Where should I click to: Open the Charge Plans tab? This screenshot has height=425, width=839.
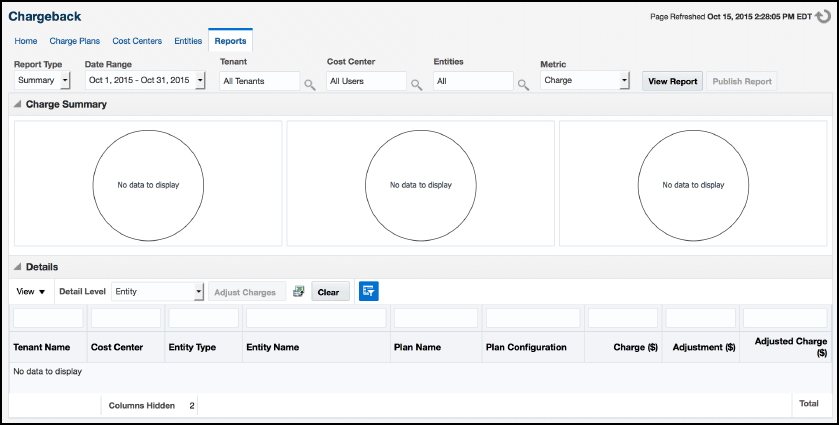[x=74, y=41]
